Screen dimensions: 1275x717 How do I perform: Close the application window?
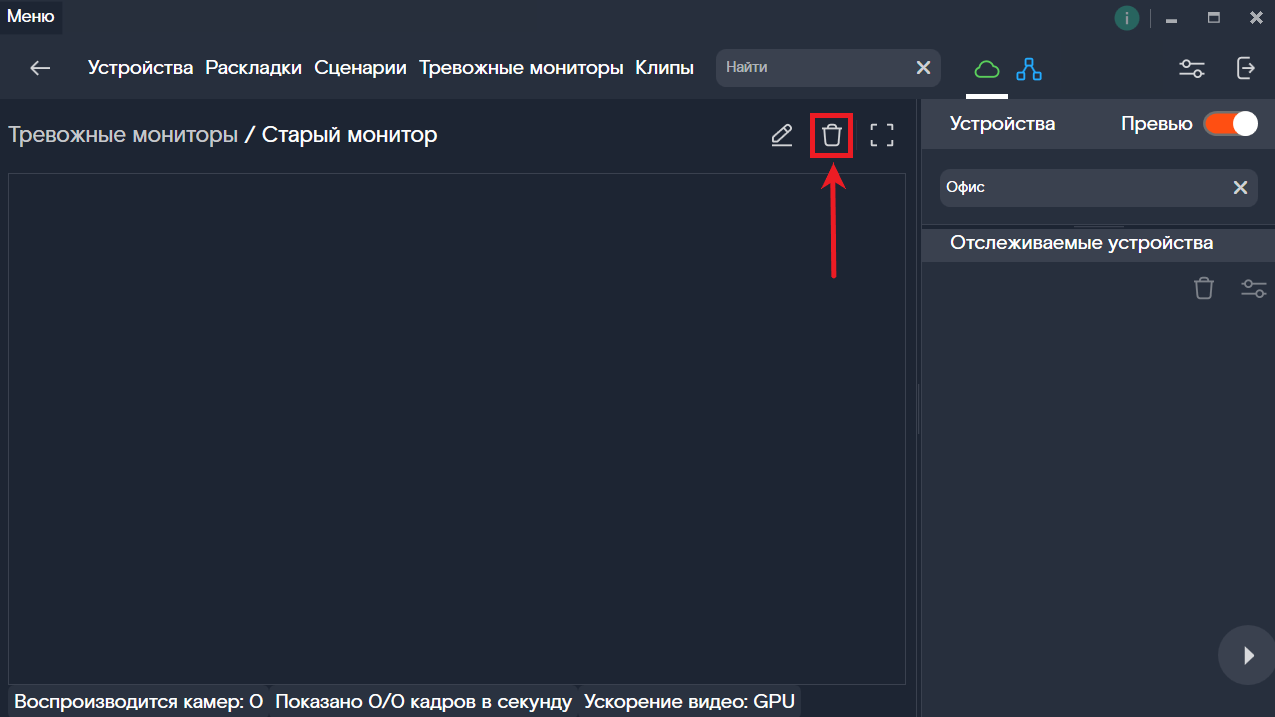point(1256,18)
